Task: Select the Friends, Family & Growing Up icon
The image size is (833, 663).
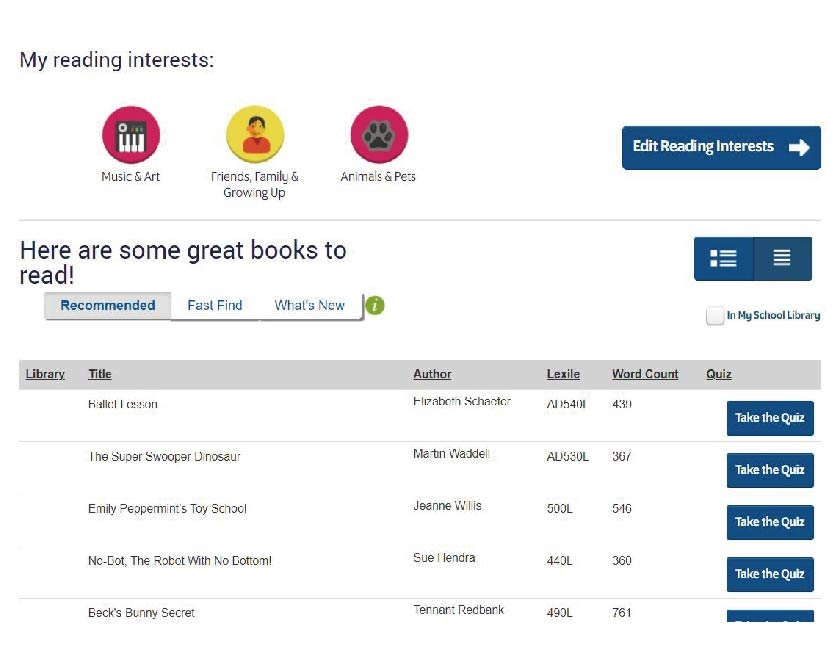Action: tap(255, 135)
